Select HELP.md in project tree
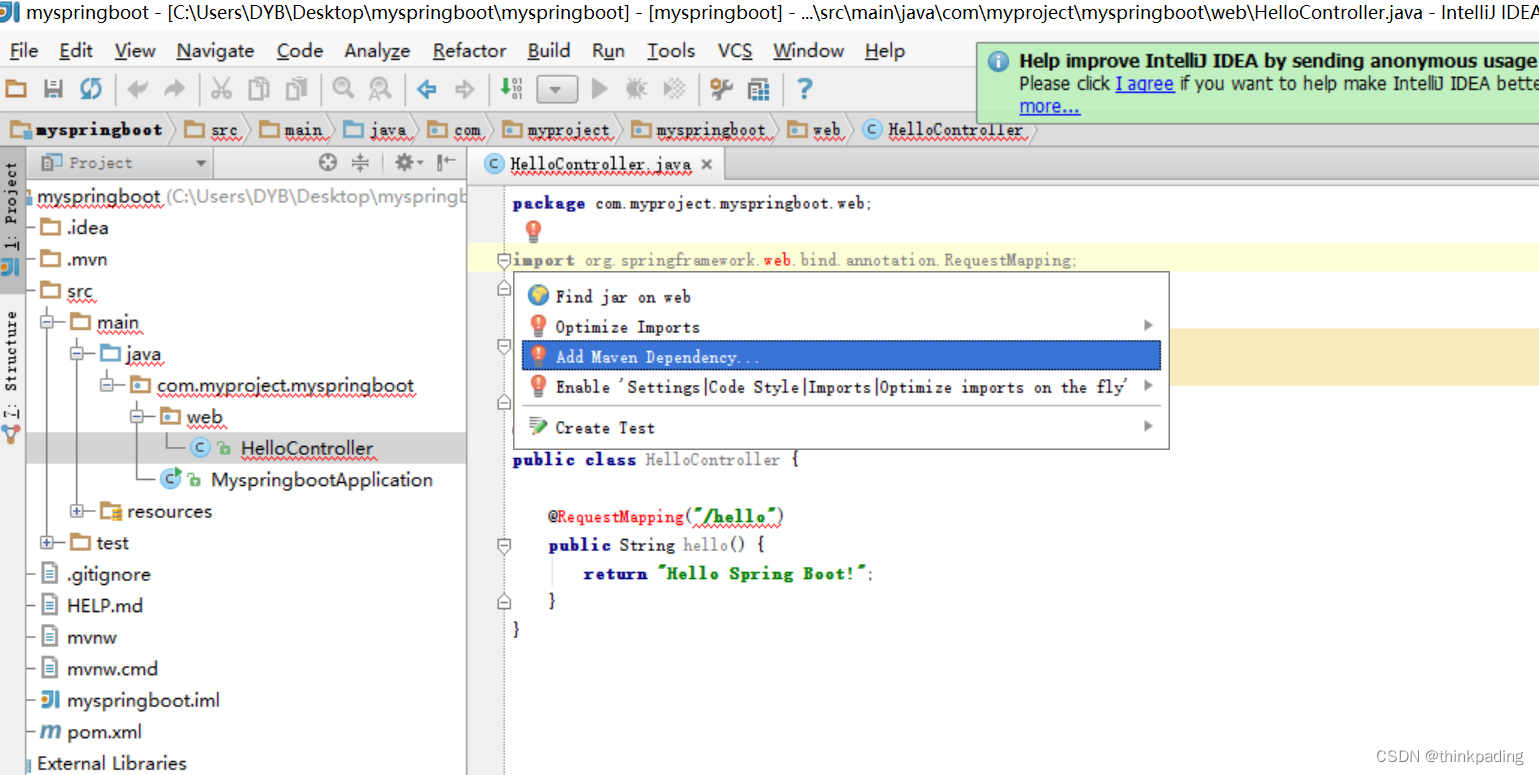This screenshot has height=775, width=1539. (x=104, y=605)
